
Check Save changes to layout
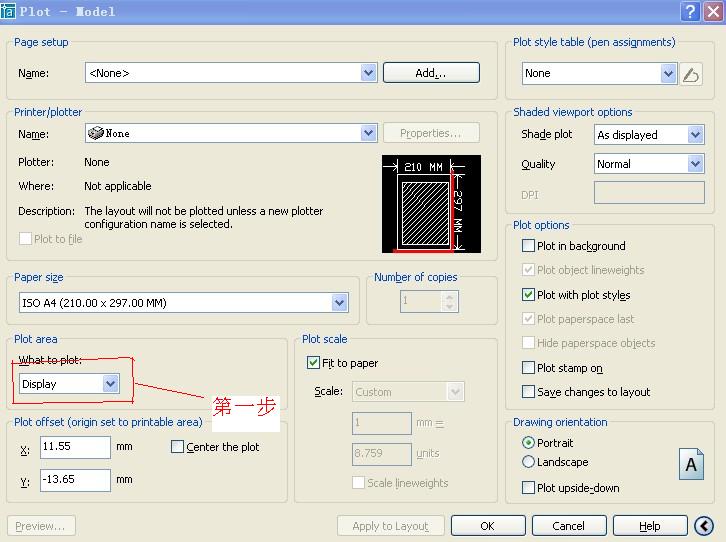pyautogui.click(x=528, y=392)
